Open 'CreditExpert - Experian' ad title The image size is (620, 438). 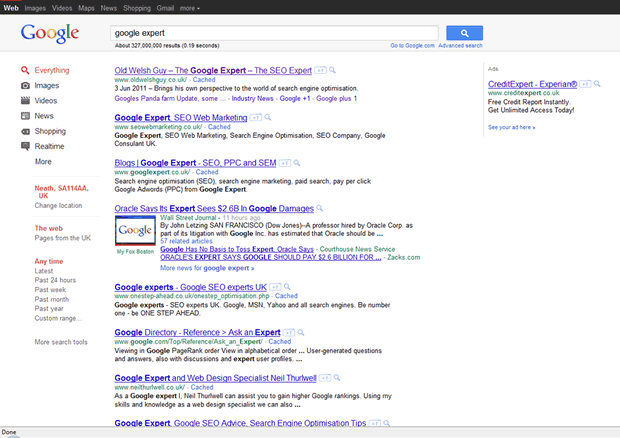[533, 84]
